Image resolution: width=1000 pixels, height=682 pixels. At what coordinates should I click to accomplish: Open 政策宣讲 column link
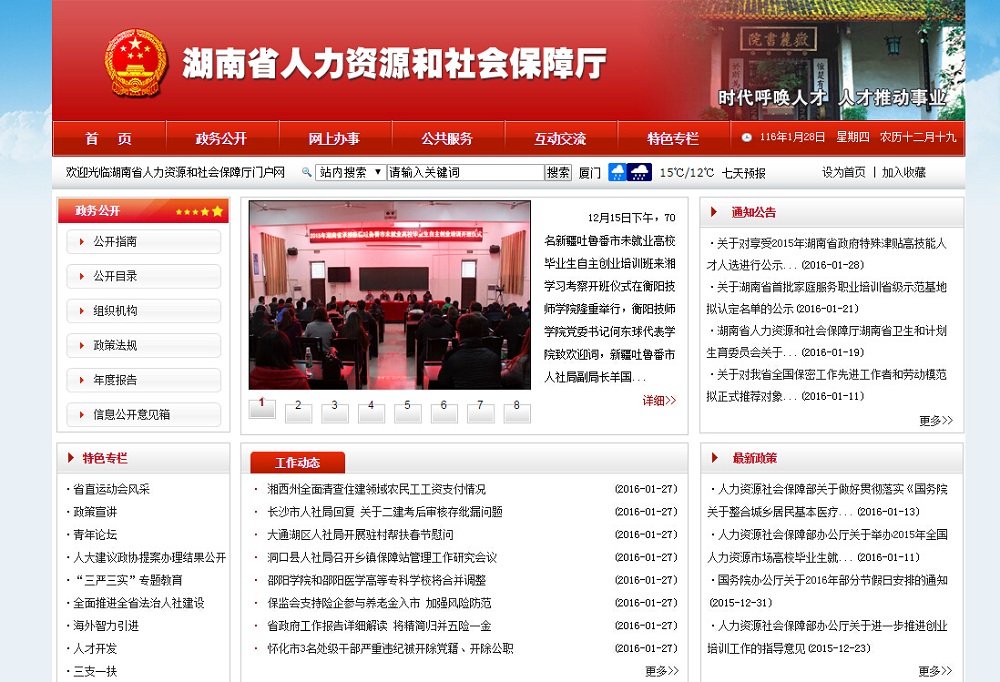[x=95, y=512]
